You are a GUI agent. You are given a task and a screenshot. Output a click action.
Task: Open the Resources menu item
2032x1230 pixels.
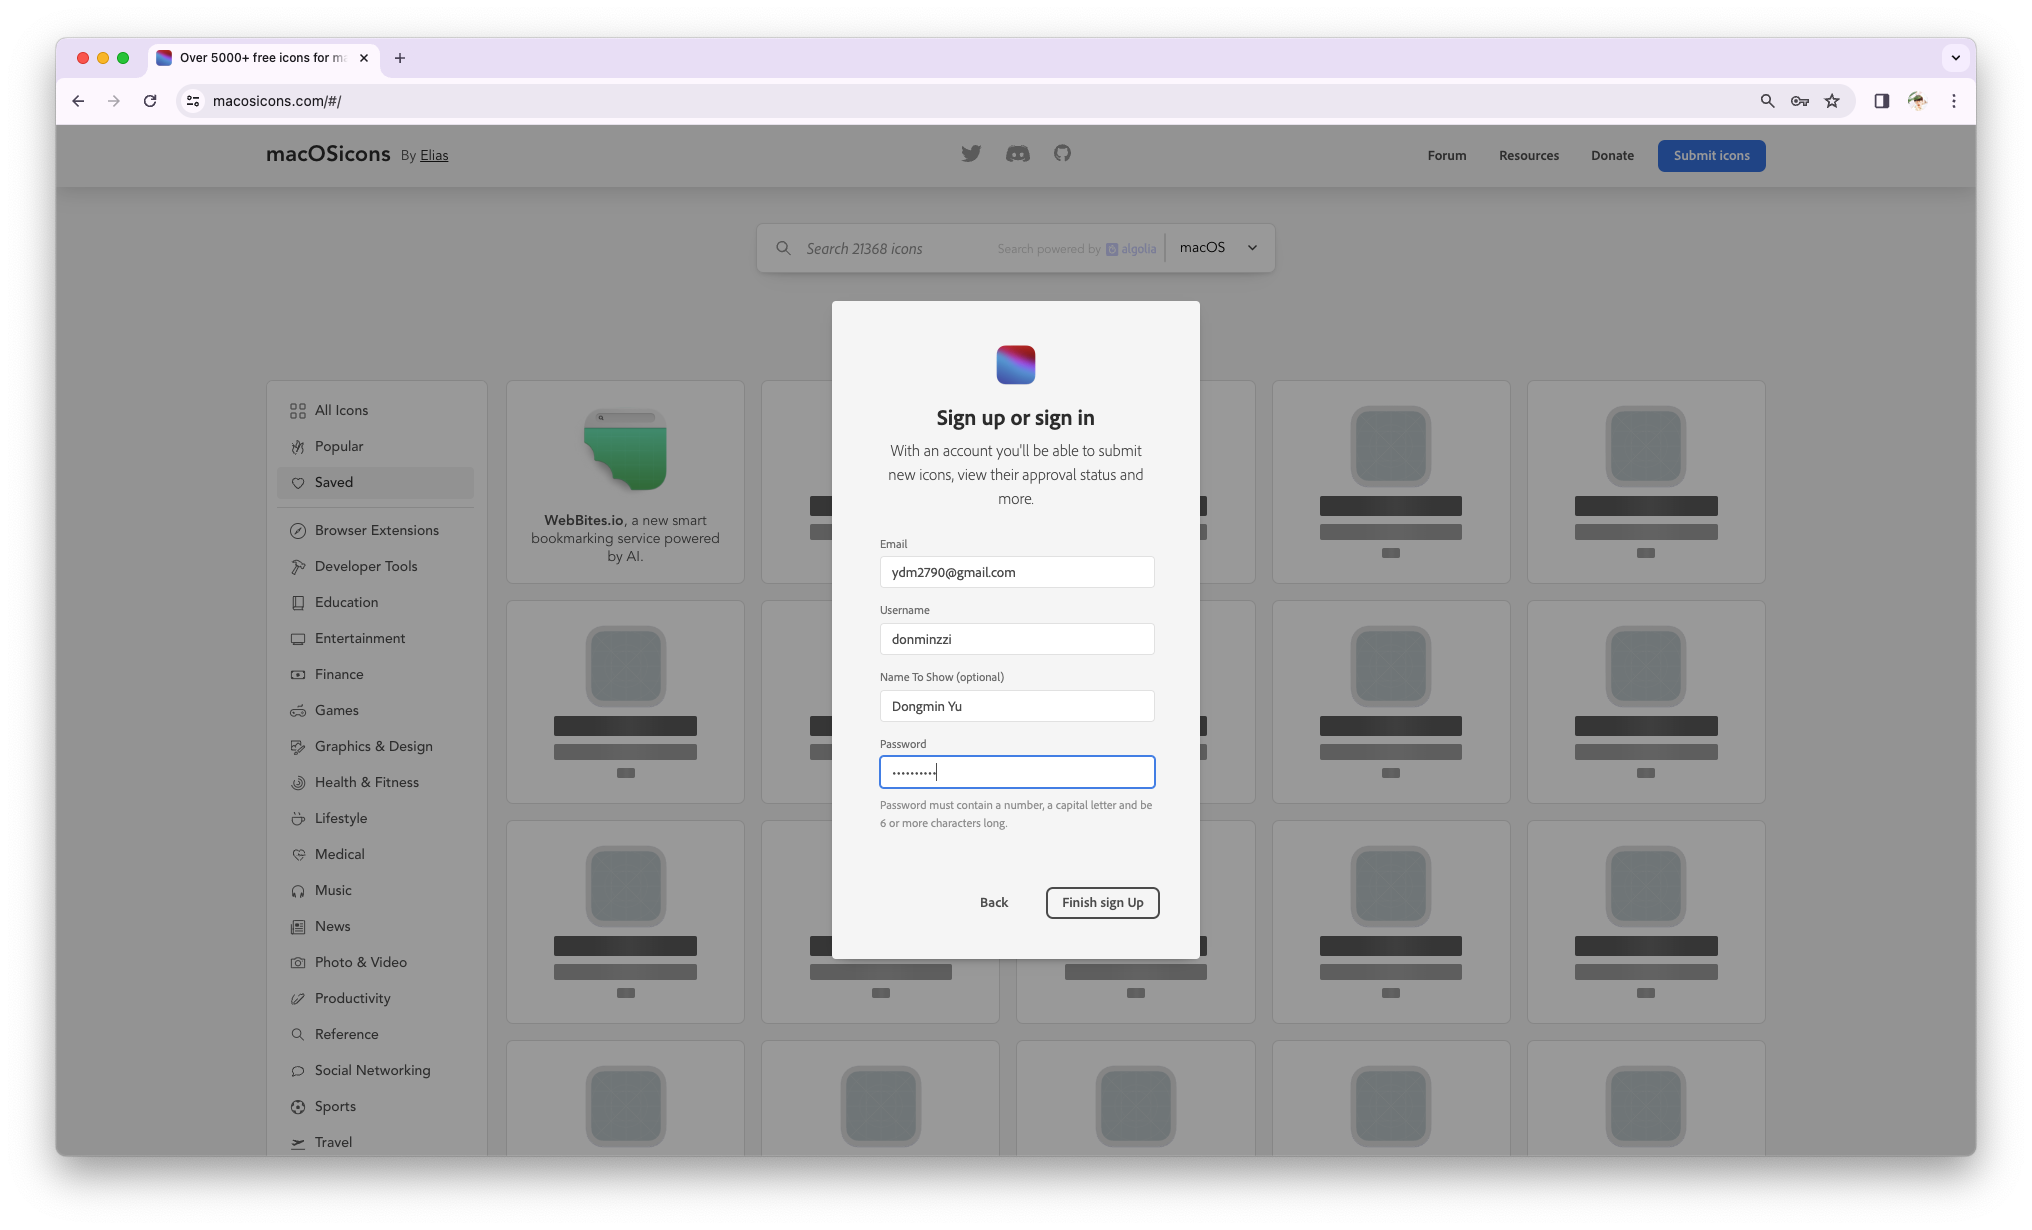click(1528, 156)
